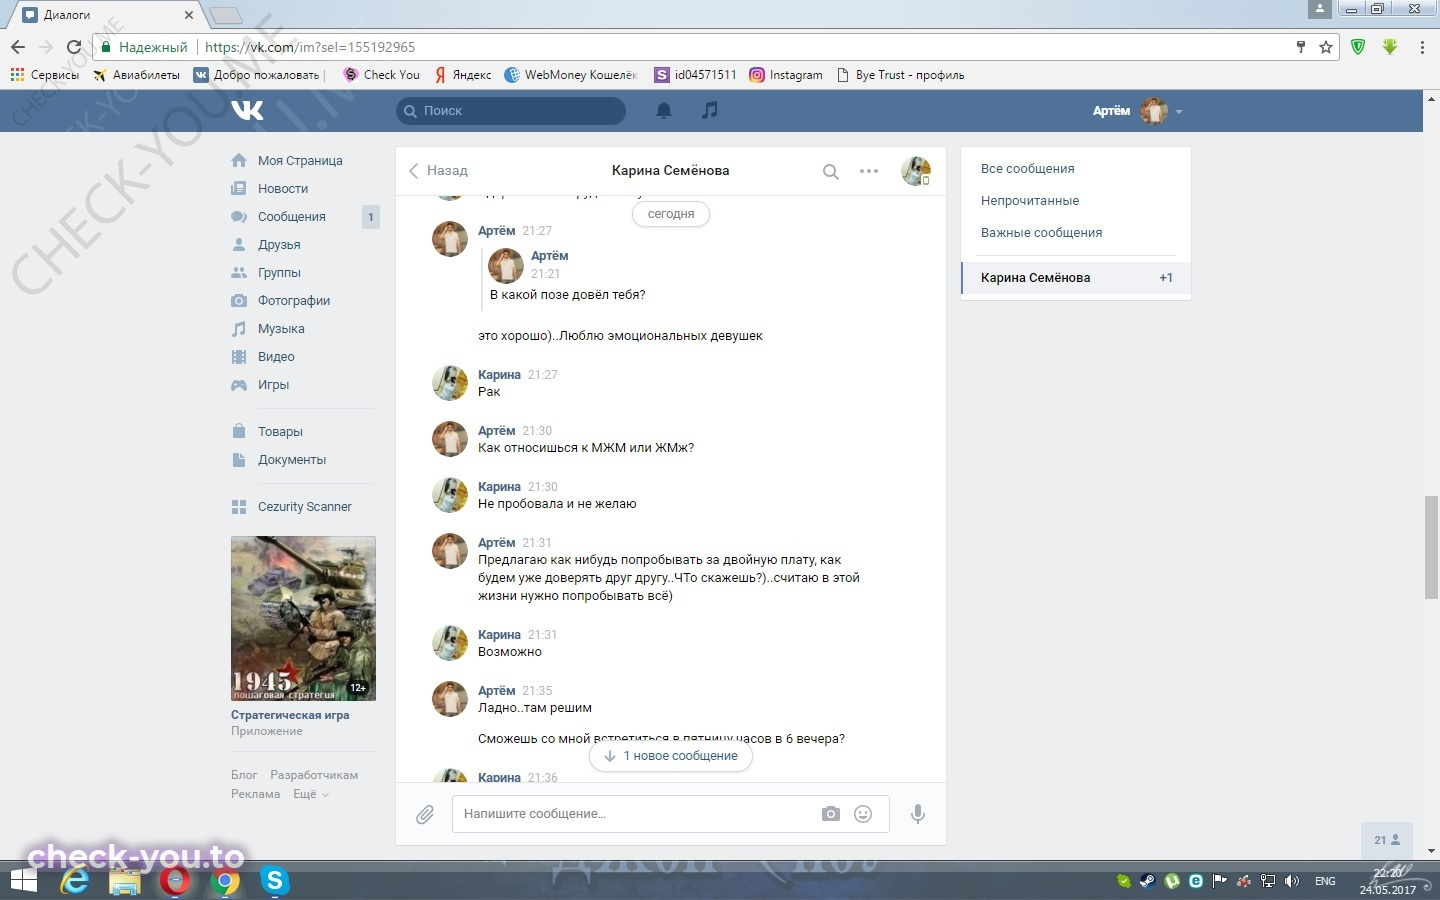
Task: Switch ENG keyboard language indicator
Action: point(1325,881)
